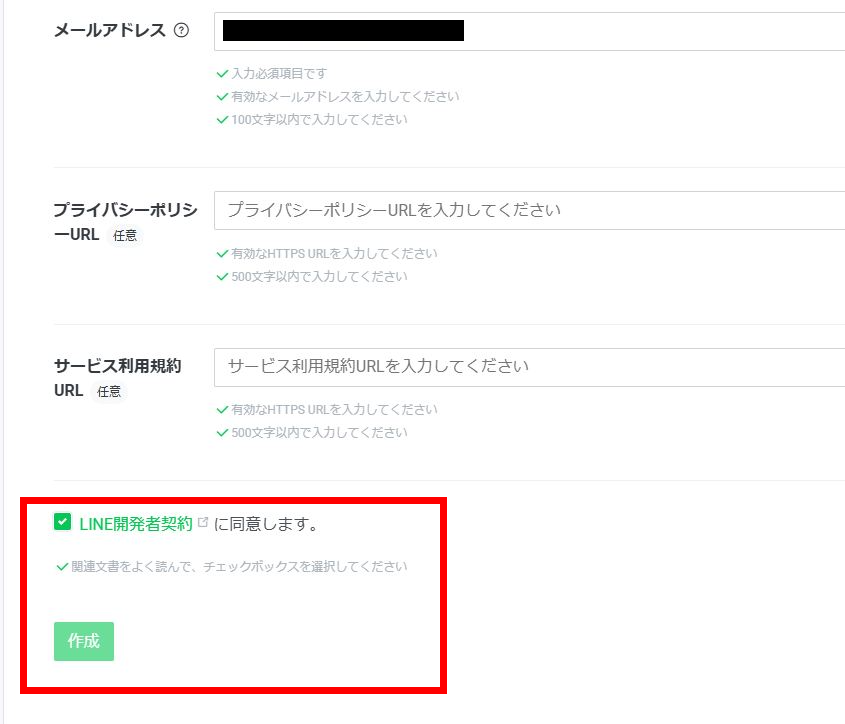Click 任意 badge next to サービス利用規約URL
The height and width of the screenshot is (724, 845).
108,392
